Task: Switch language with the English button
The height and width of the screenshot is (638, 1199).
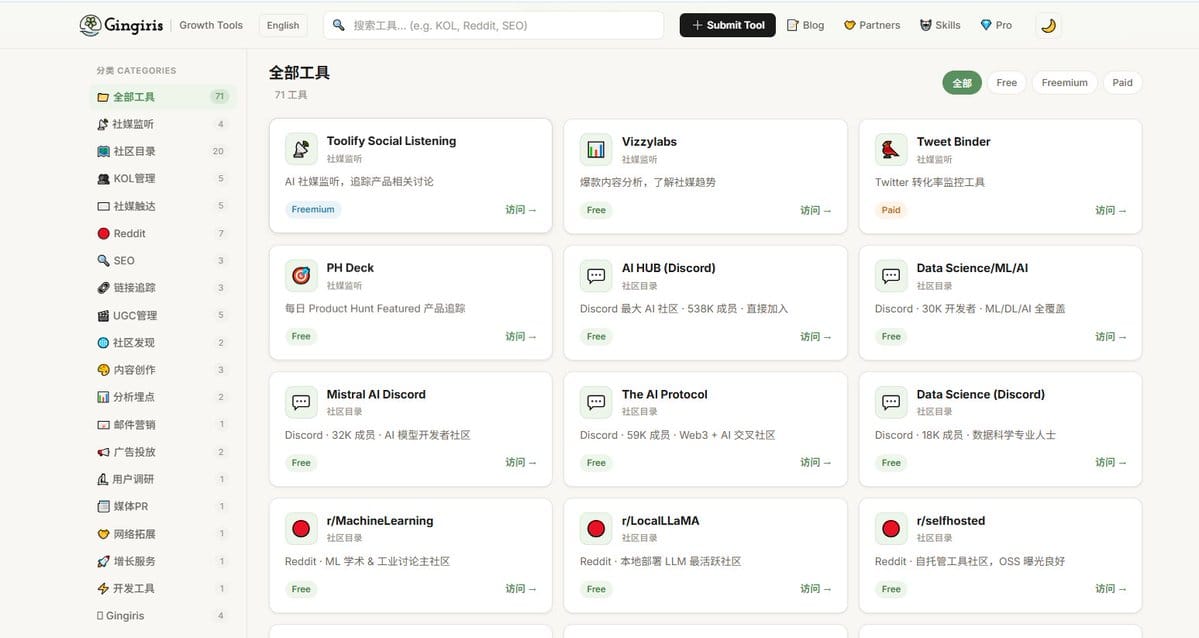Action: pyautogui.click(x=283, y=25)
